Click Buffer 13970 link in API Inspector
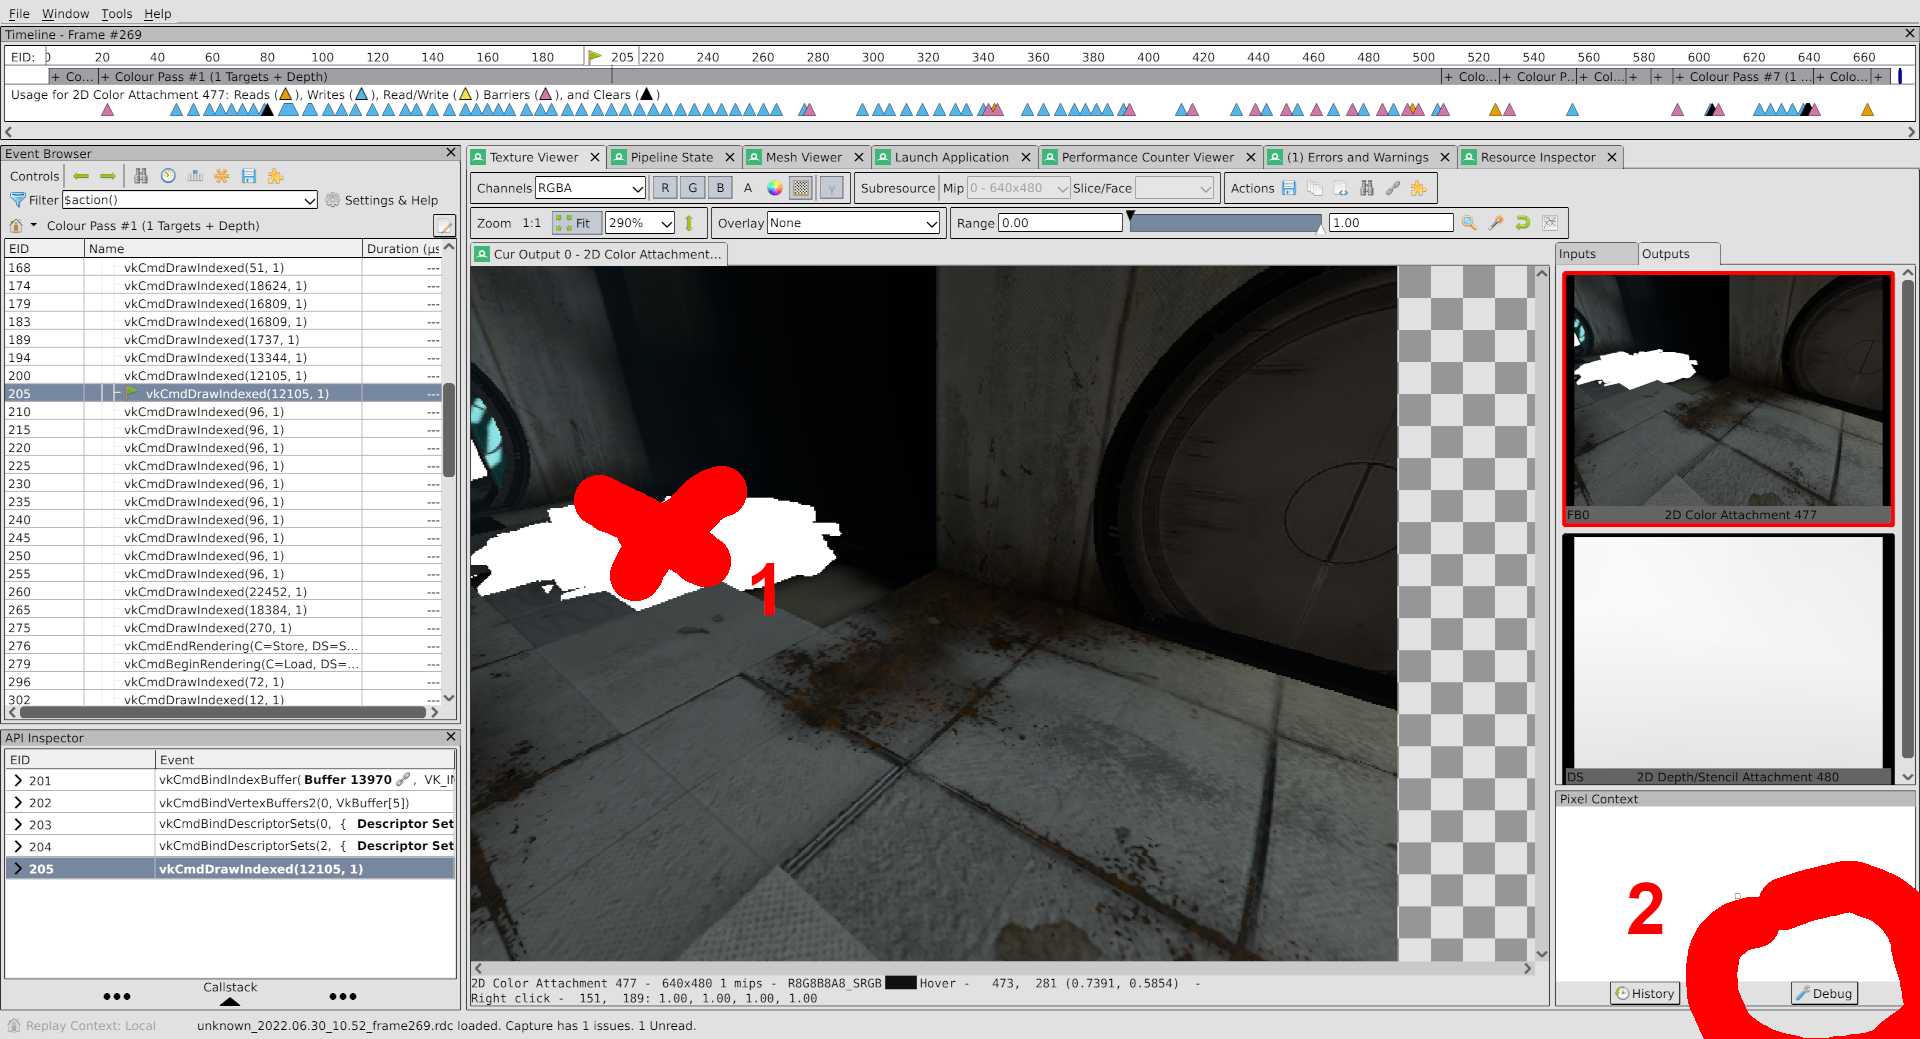The height and width of the screenshot is (1039, 1920). 347,780
